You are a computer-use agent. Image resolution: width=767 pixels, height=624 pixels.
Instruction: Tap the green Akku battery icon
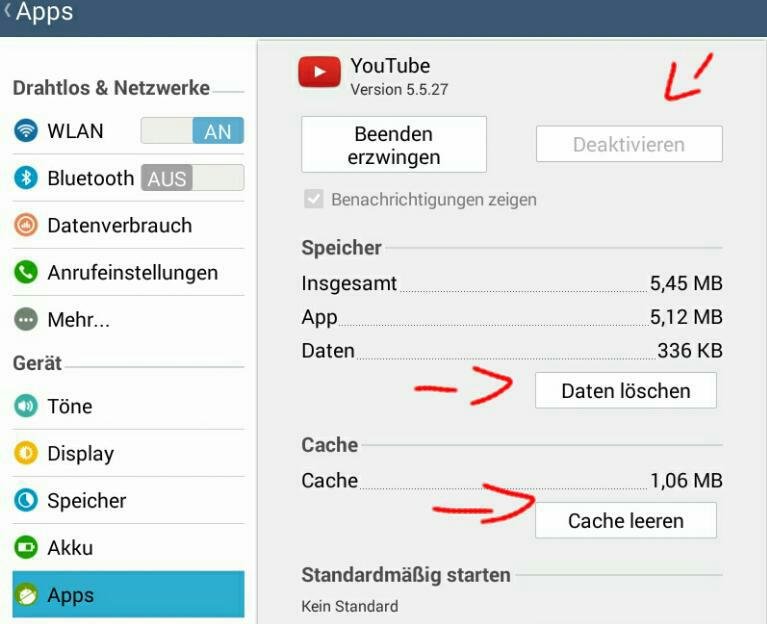point(25,547)
